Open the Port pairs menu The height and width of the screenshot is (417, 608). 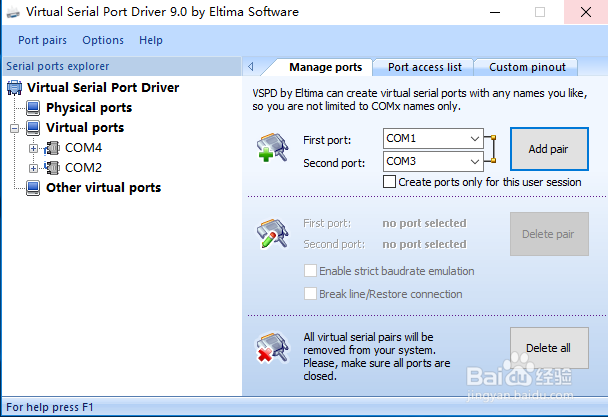click(42, 40)
